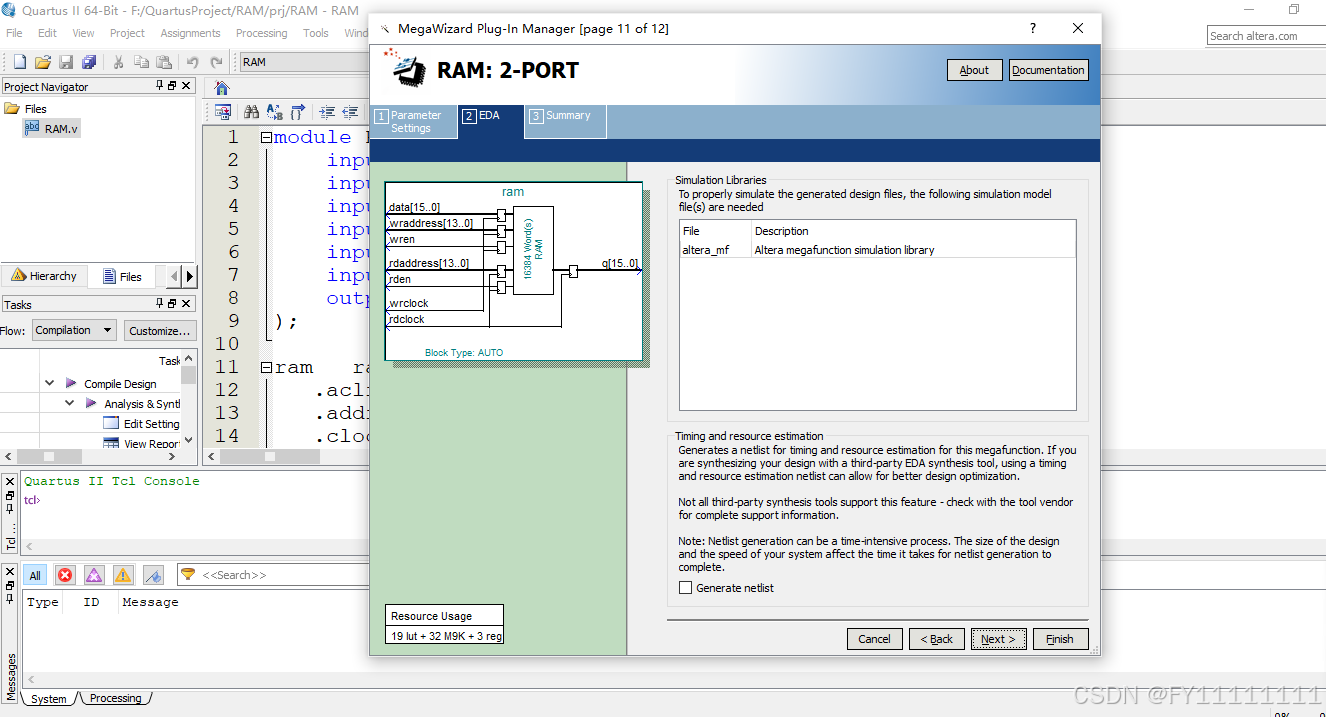Go to the Home page icon

222,88
